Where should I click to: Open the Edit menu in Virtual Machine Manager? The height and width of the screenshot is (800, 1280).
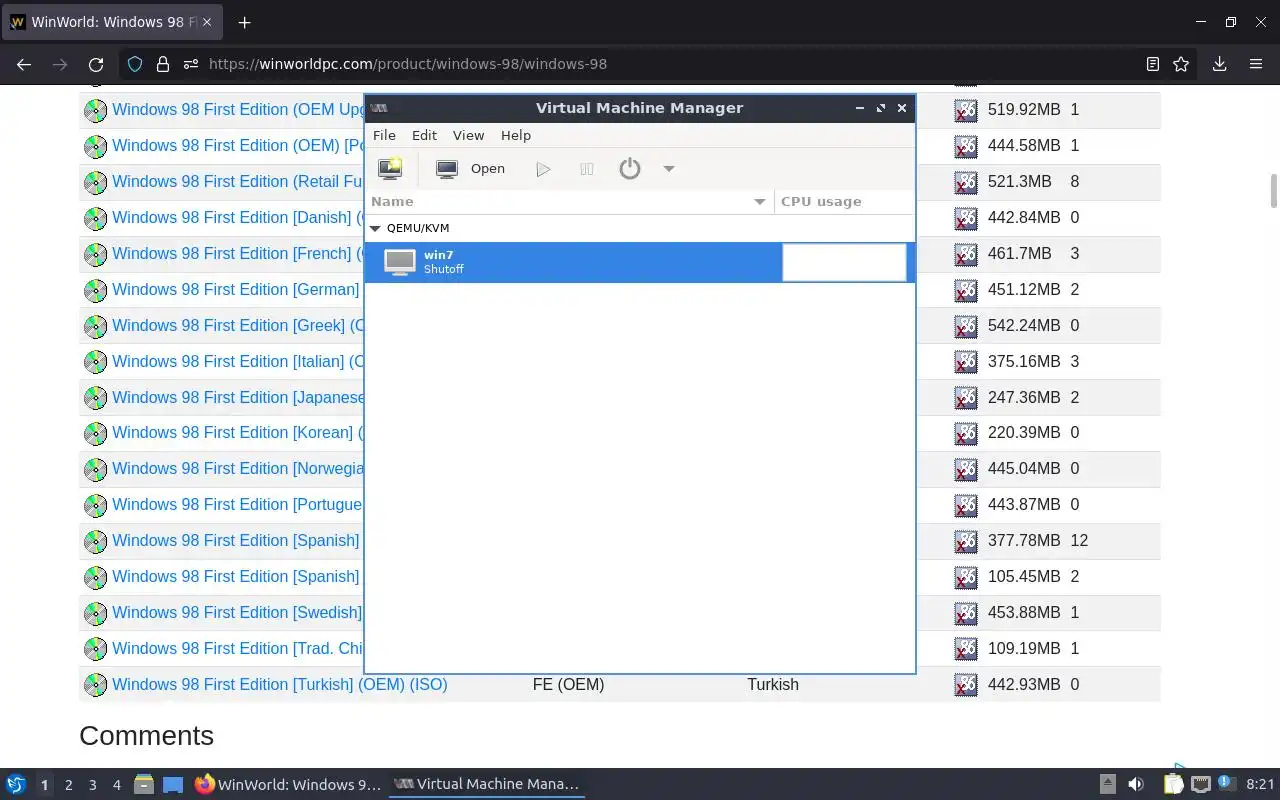point(424,135)
